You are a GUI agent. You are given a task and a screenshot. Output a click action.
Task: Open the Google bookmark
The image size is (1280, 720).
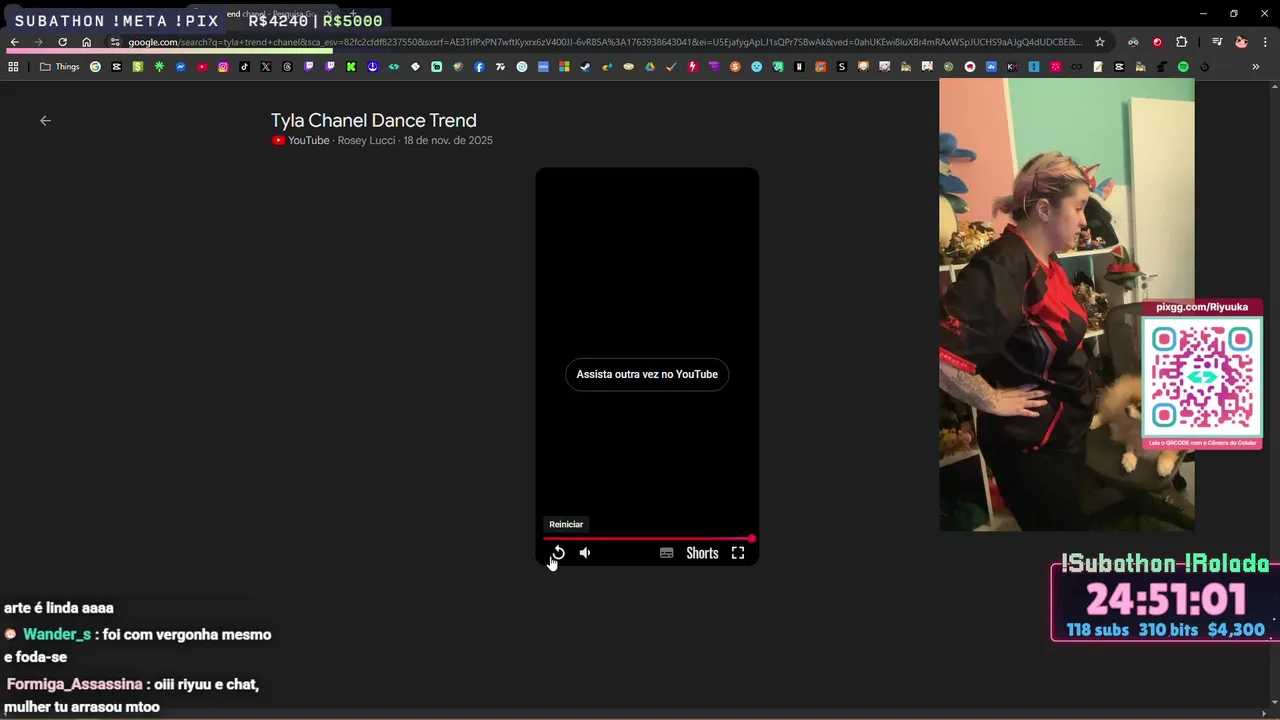[x=95, y=67]
